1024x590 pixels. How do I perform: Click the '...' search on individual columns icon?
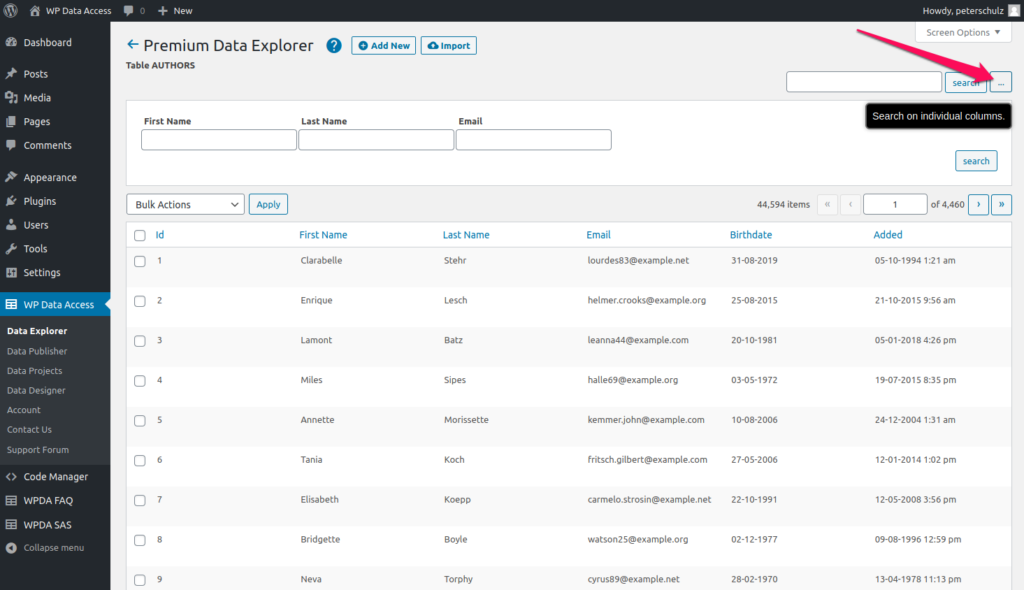pyautogui.click(x=1001, y=82)
